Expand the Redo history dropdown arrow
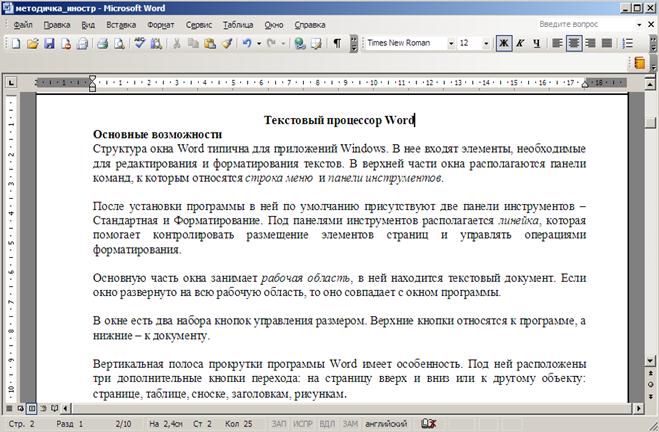The height and width of the screenshot is (432, 659). [283, 43]
